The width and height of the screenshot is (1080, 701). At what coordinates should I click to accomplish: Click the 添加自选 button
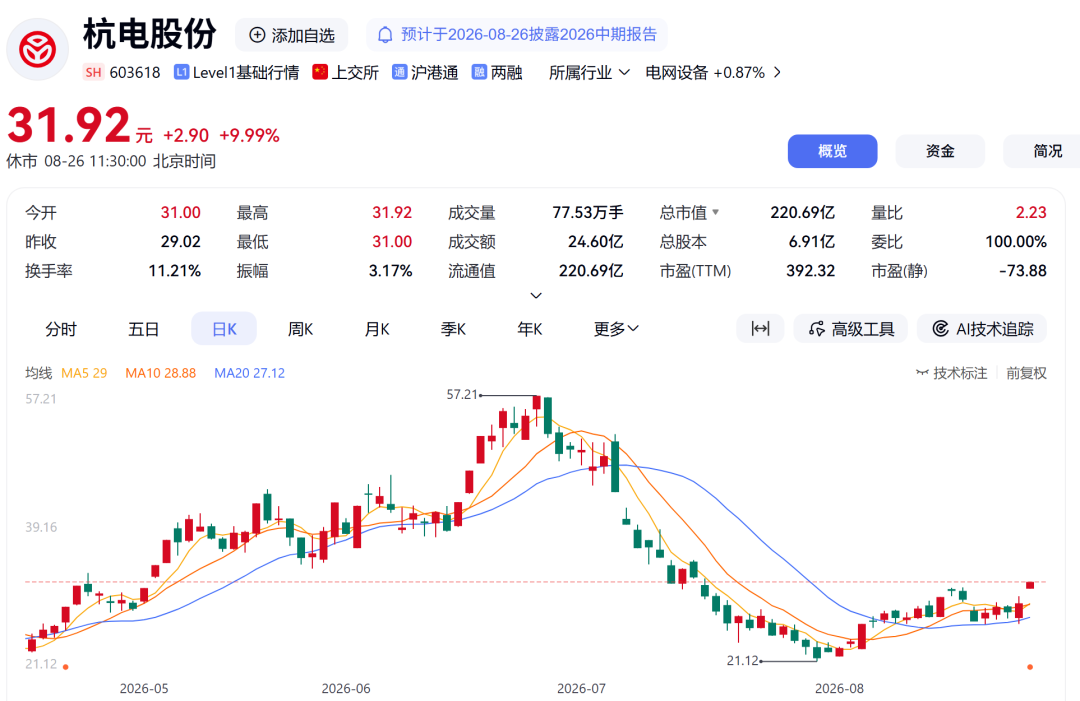click(292, 35)
